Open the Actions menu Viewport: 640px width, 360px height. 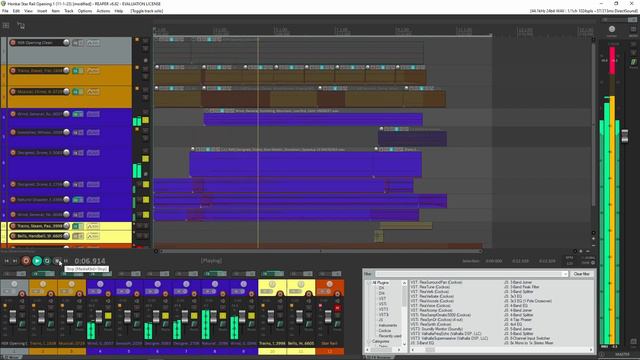[x=103, y=11]
